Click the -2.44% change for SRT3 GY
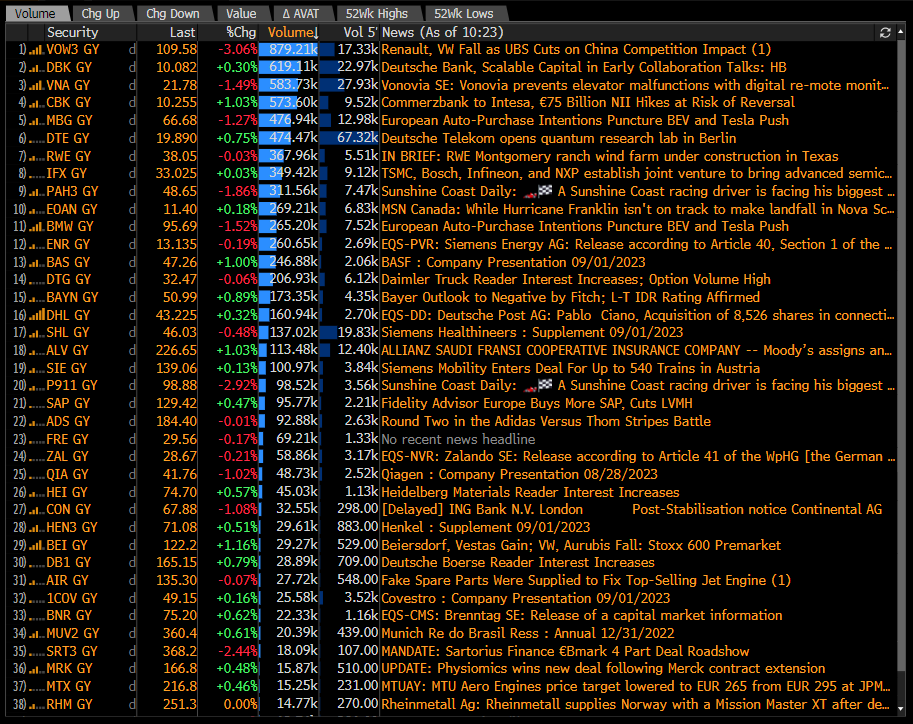 point(237,651)
